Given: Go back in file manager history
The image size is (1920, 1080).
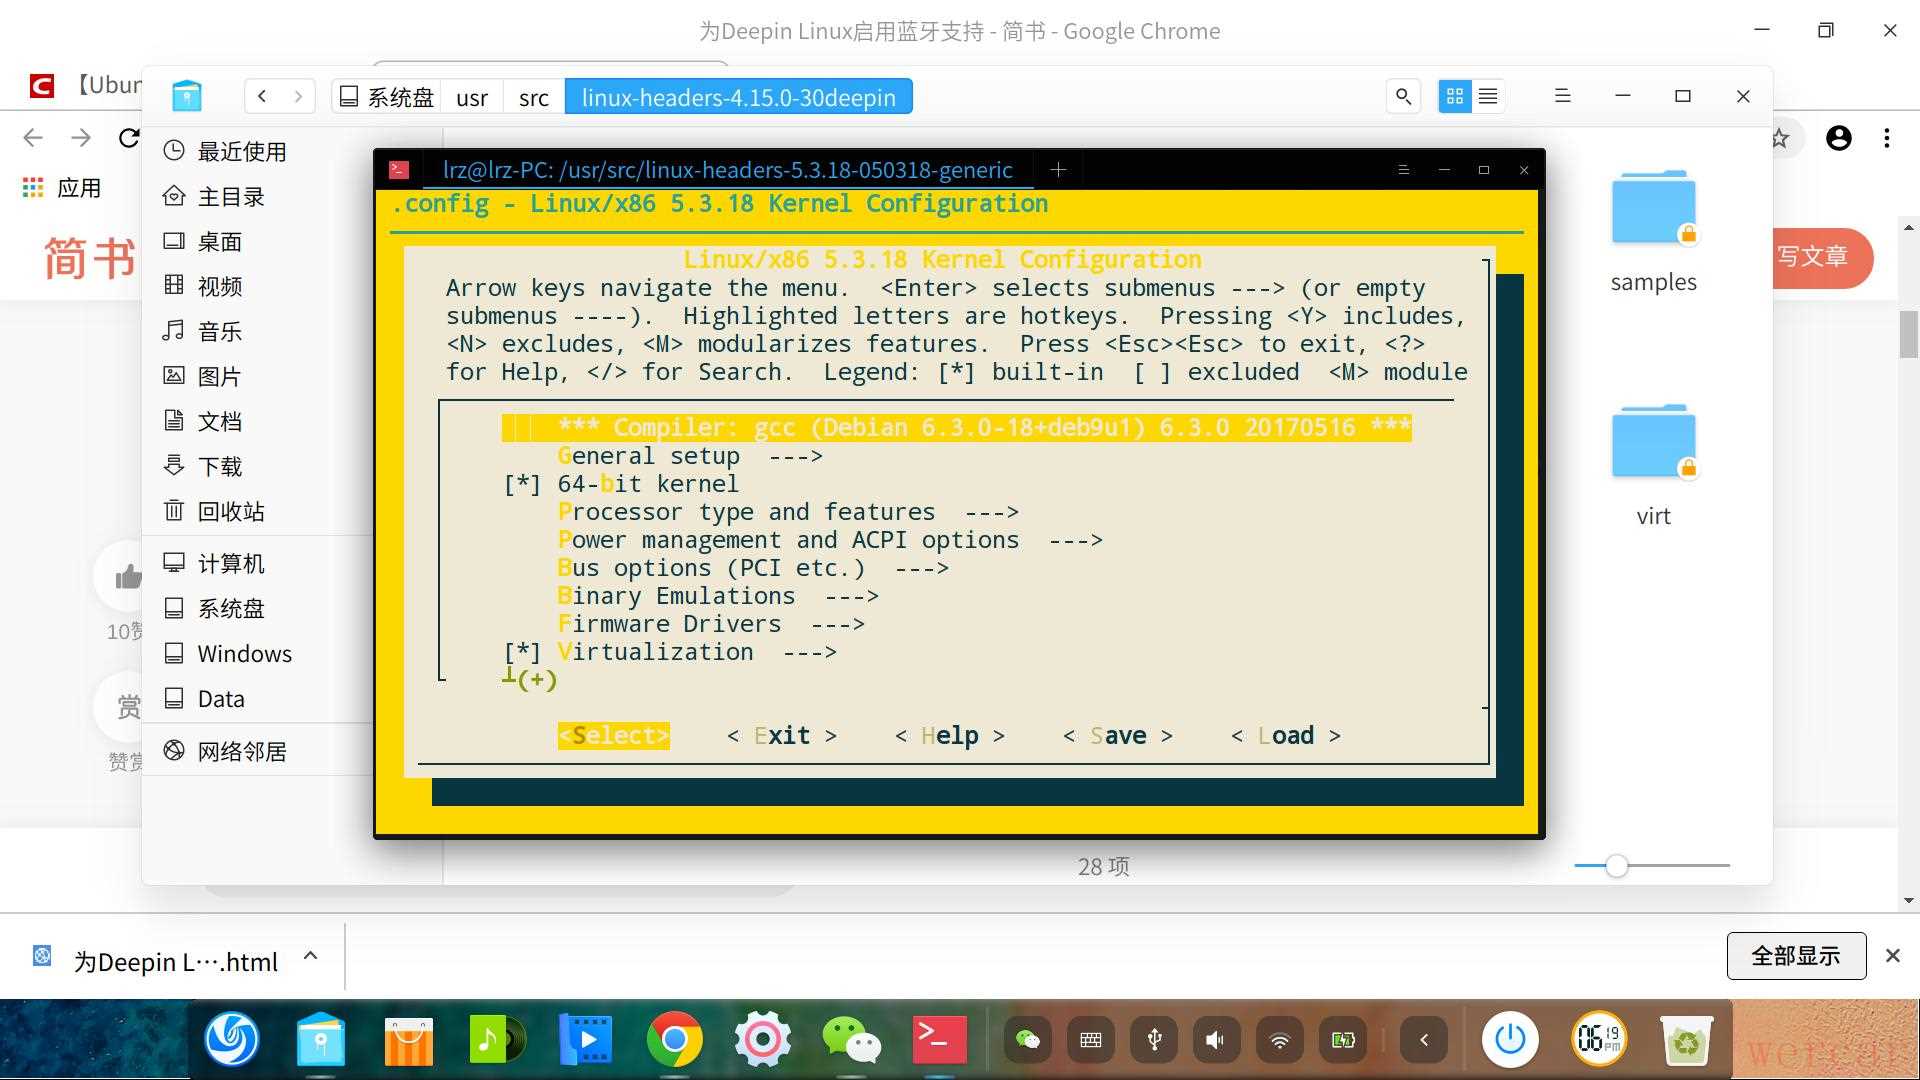Looking at the screenshot, I should click(x=262, y=96).
